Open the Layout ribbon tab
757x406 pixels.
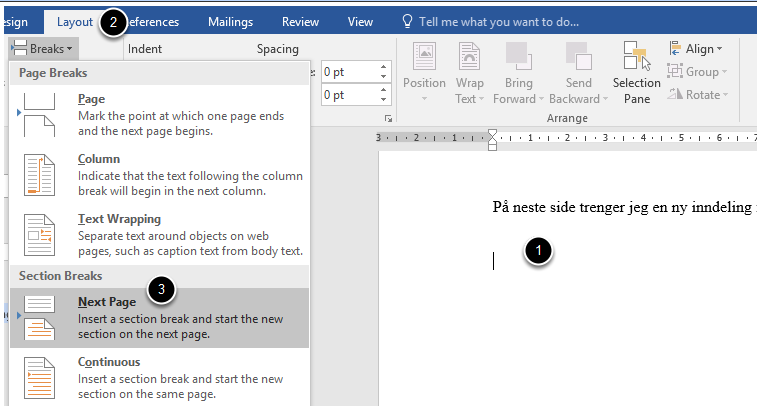click(x=74, y=22)
